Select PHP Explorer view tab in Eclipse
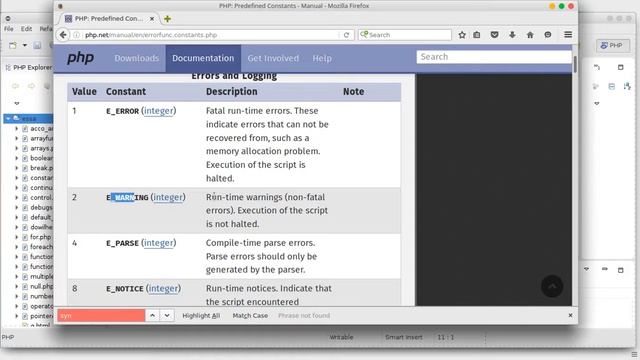Screen dimensions: 640x360 click(29, 67)
